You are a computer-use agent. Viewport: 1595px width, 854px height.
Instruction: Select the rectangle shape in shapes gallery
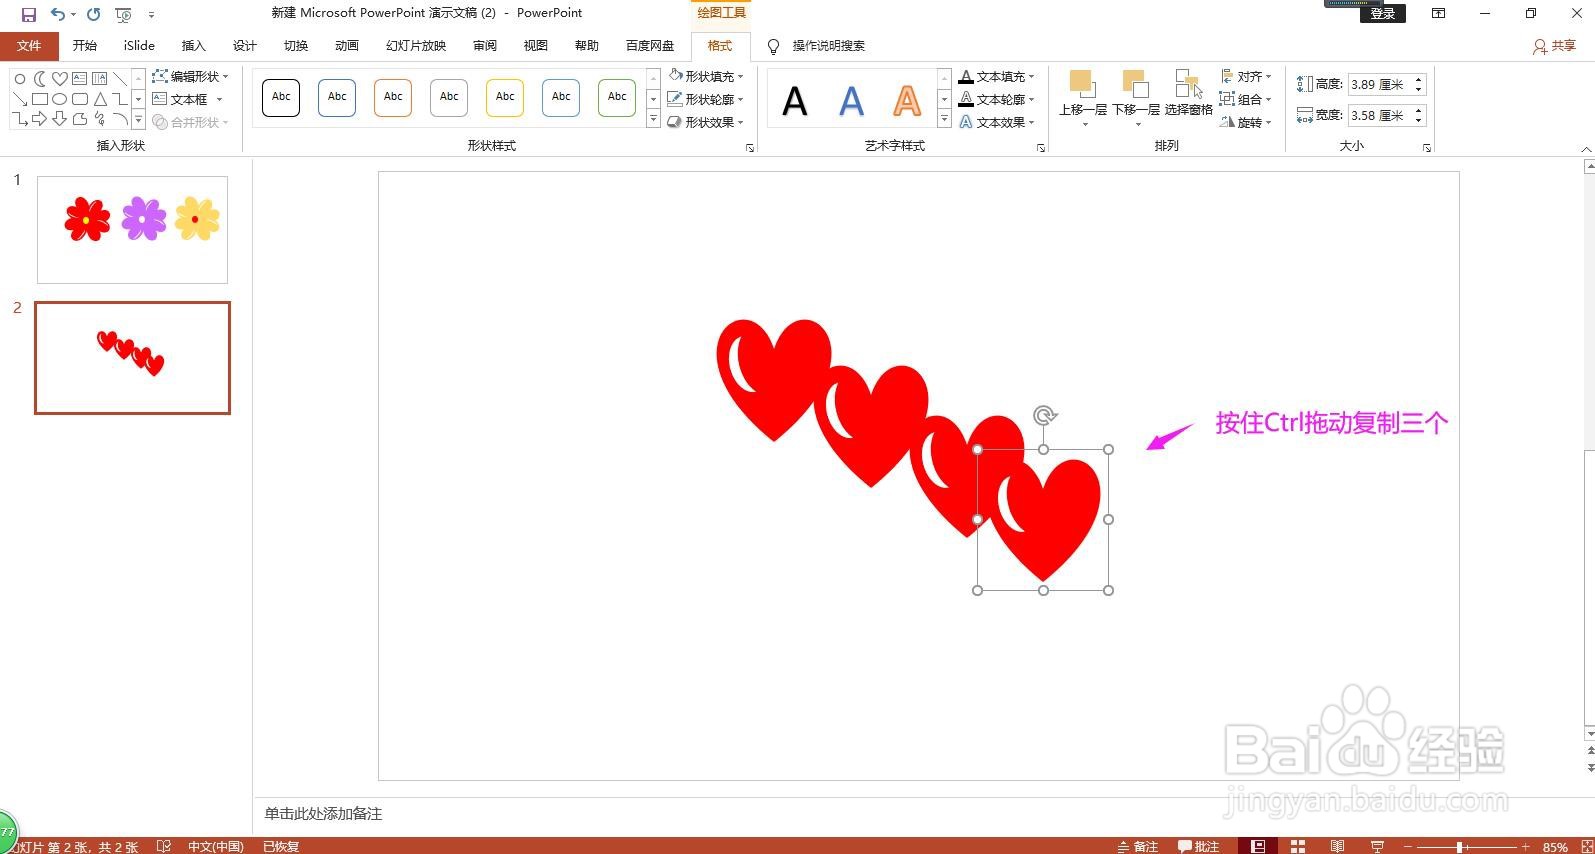point(40,99)
